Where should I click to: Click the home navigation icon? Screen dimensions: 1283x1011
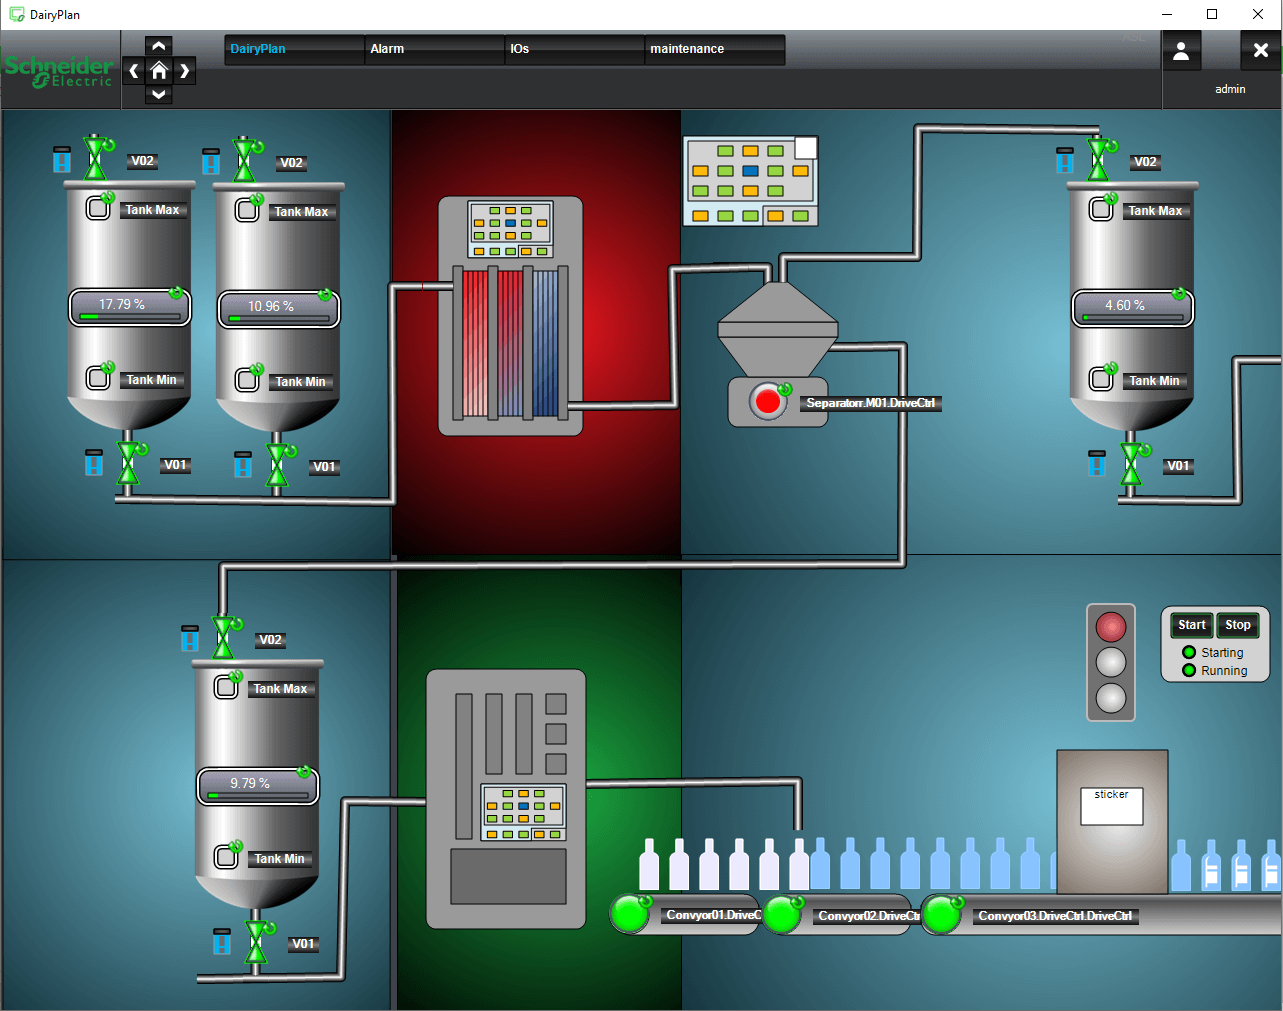tap(158, 70)
